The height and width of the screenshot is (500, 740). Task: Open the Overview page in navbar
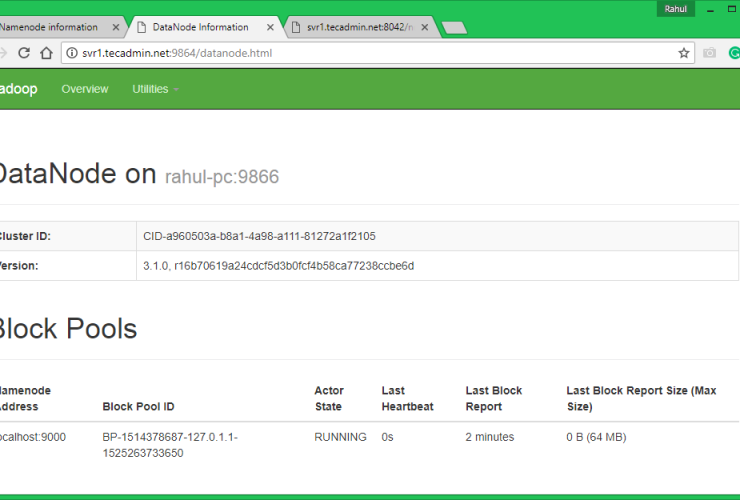coord(85,89)
